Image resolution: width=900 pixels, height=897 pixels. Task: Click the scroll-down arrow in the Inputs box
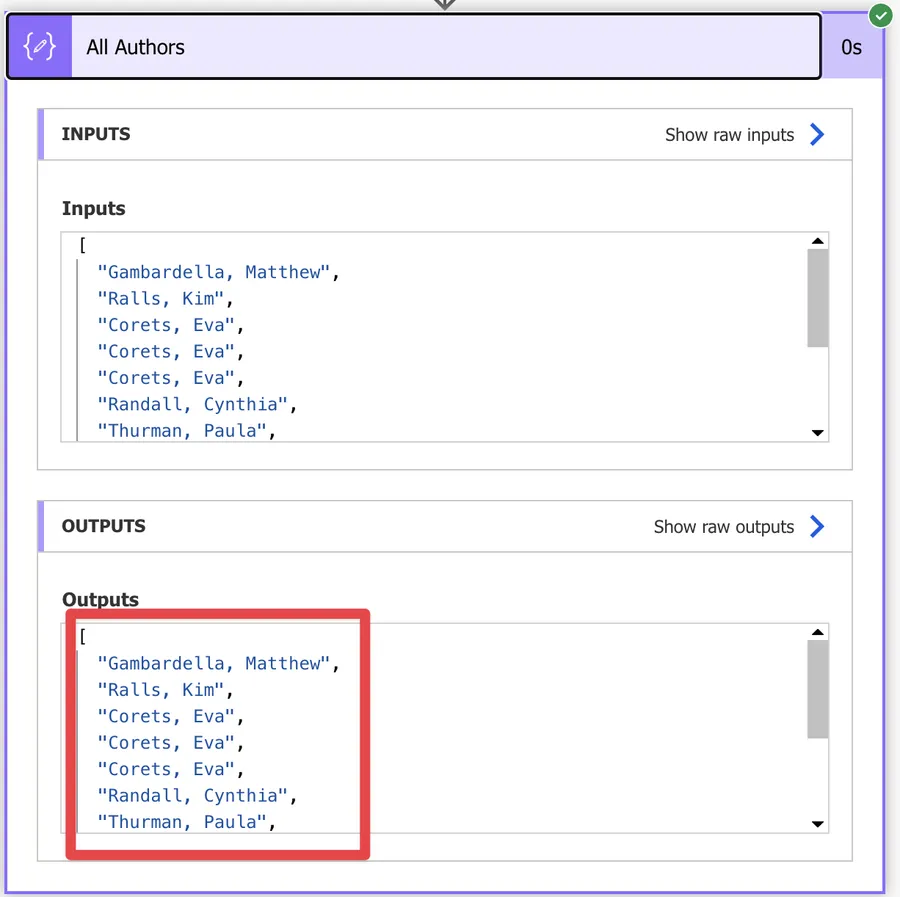pos(818,432)
